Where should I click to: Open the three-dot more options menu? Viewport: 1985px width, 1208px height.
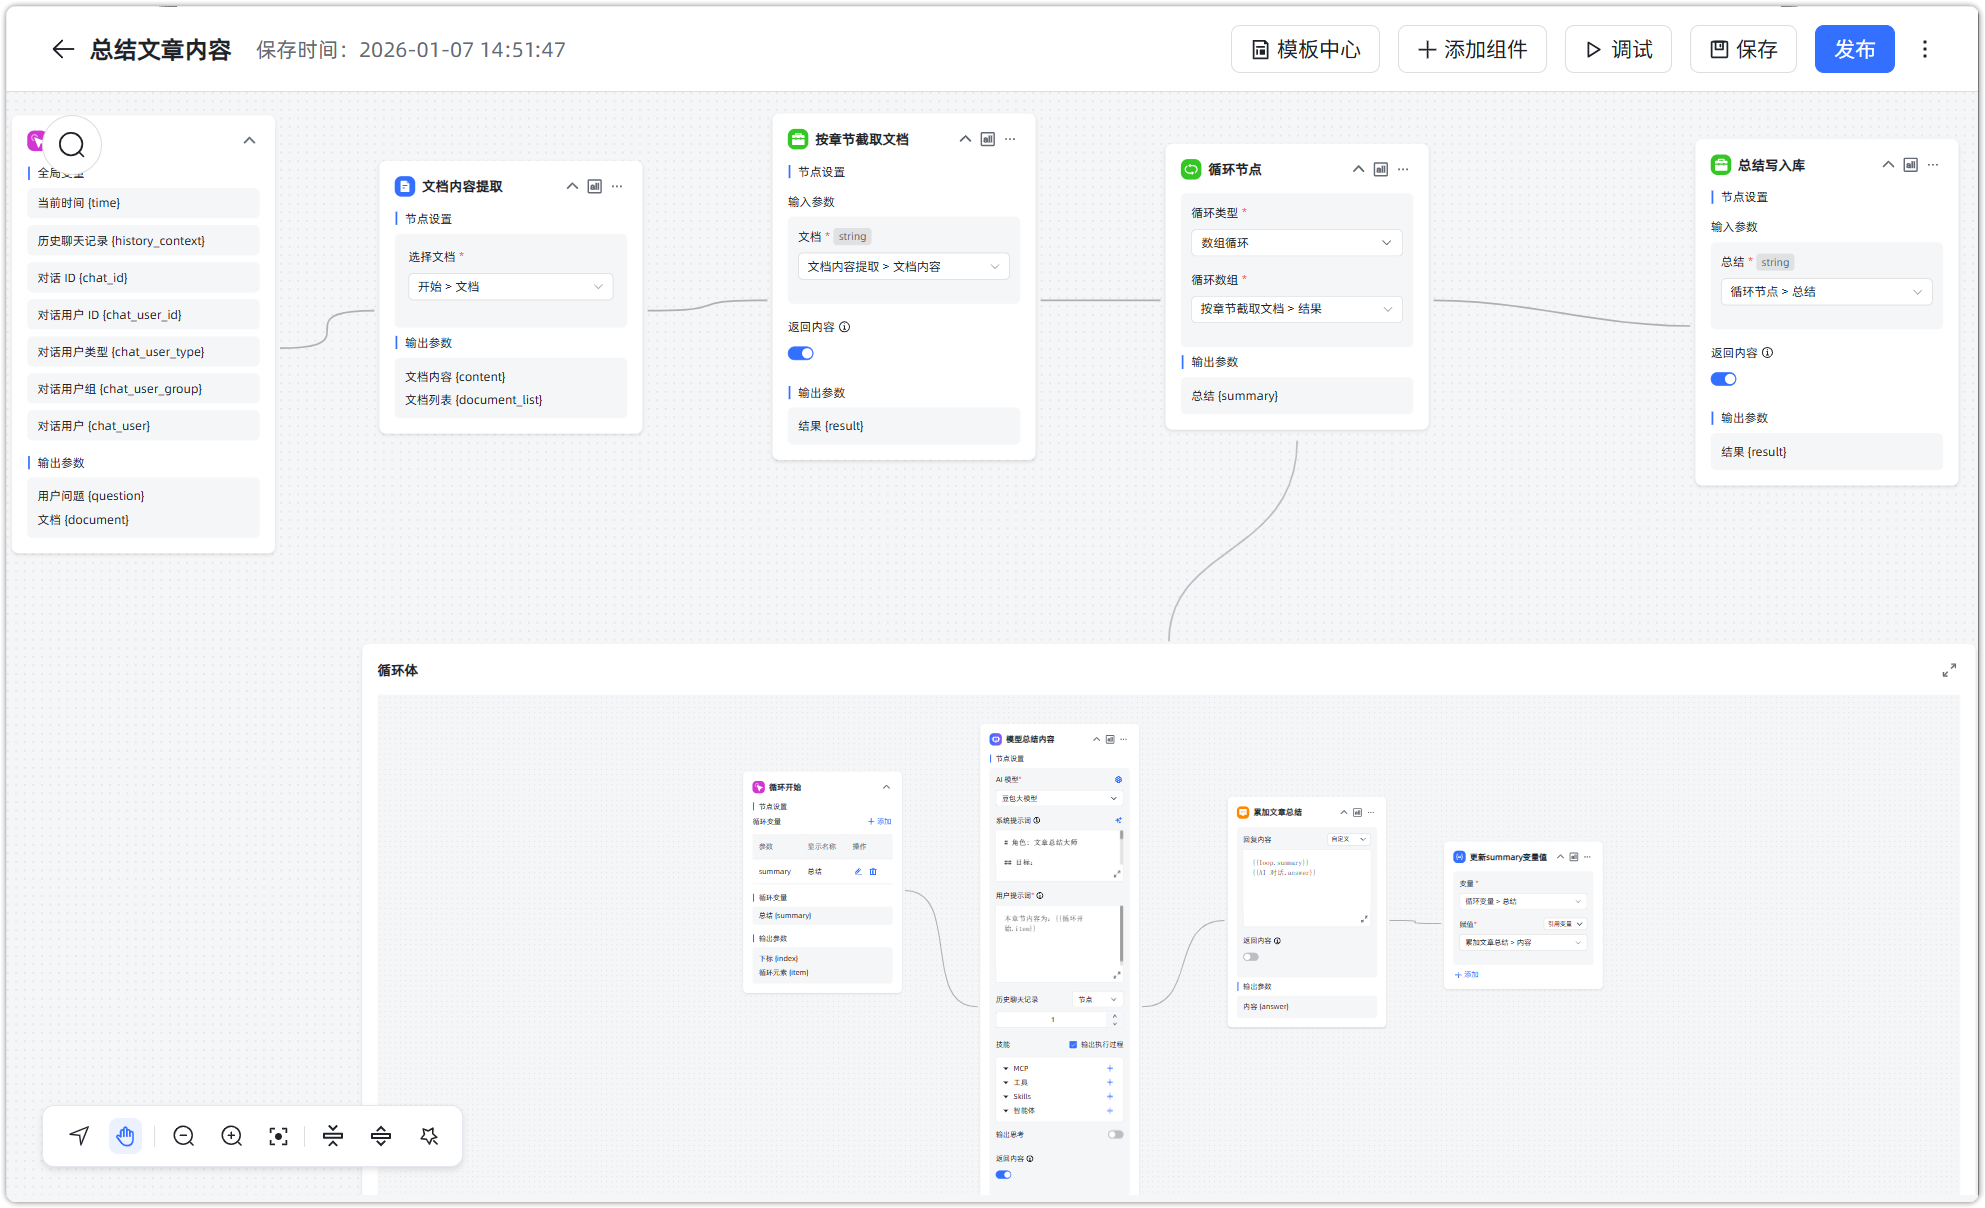[1924, 49]
